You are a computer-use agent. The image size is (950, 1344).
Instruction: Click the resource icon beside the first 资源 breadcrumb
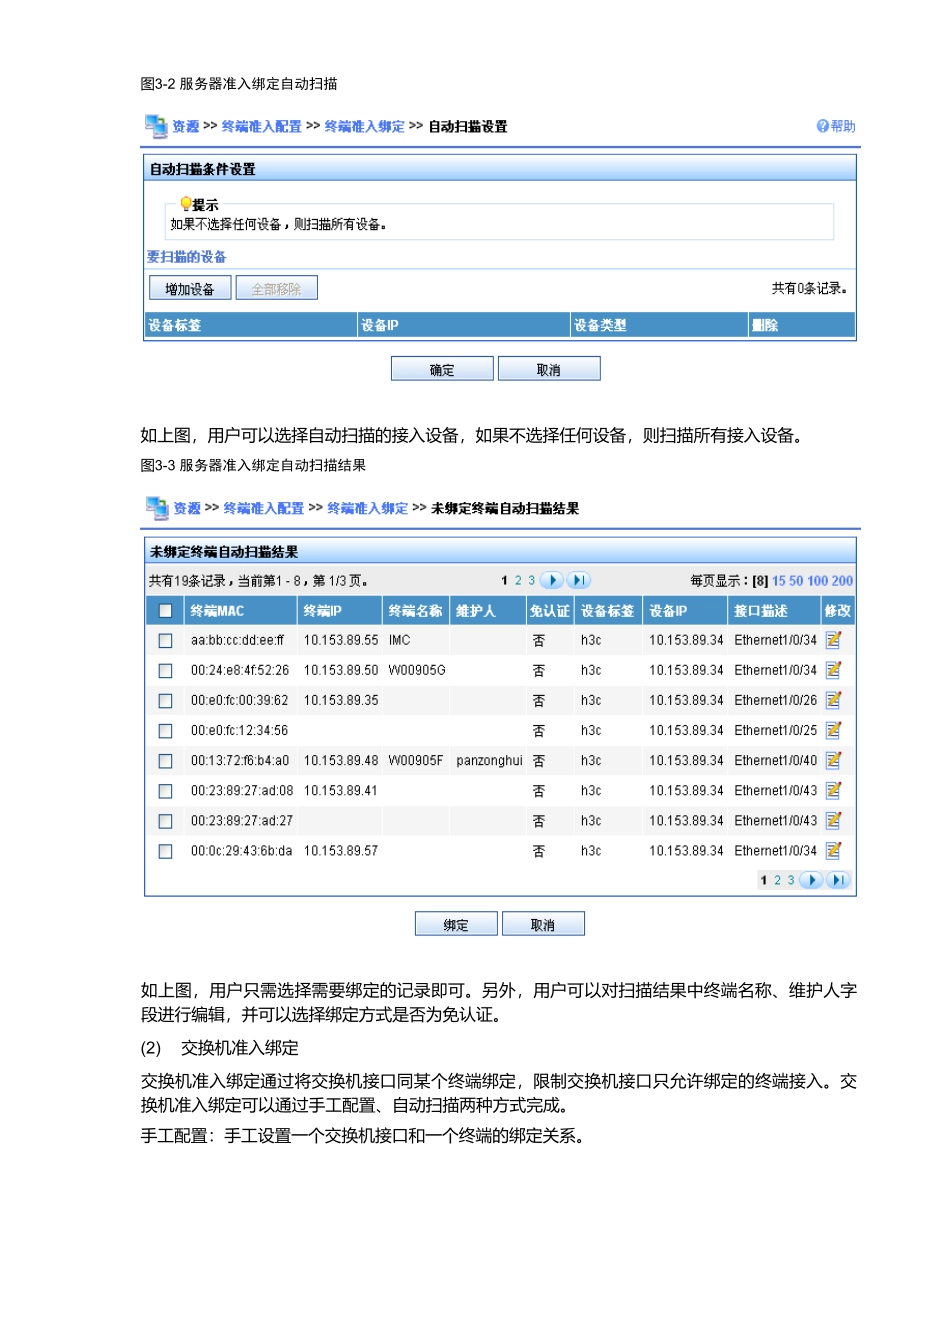click(156, 126)
